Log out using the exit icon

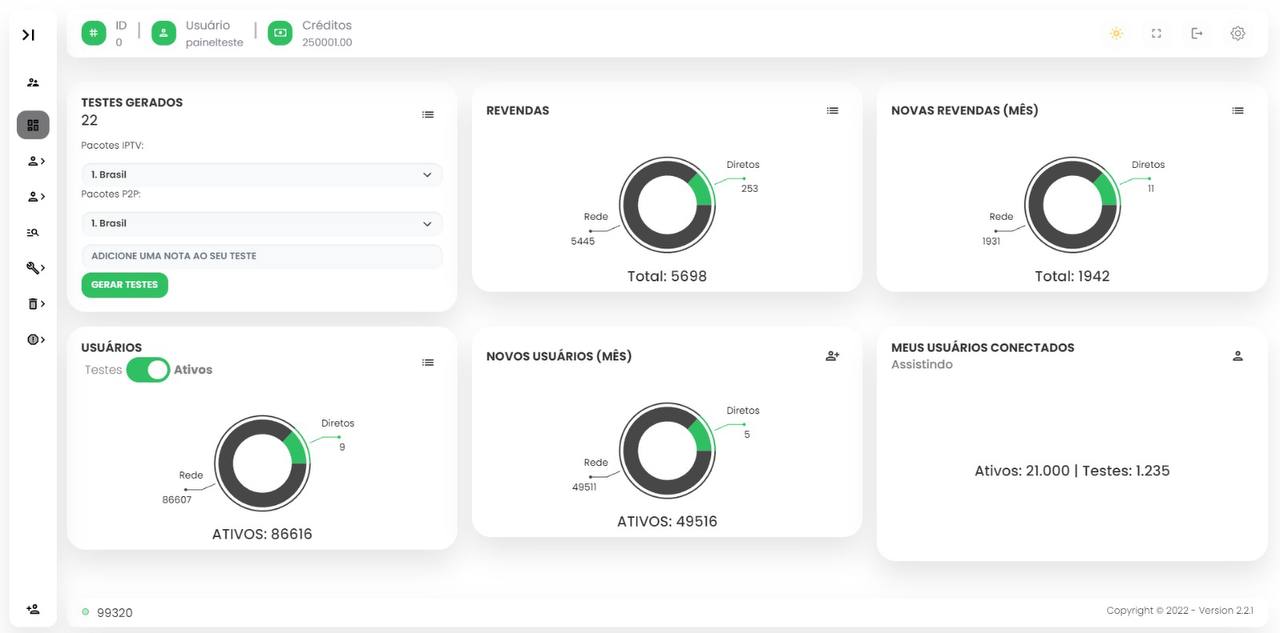coord(1197,34)
